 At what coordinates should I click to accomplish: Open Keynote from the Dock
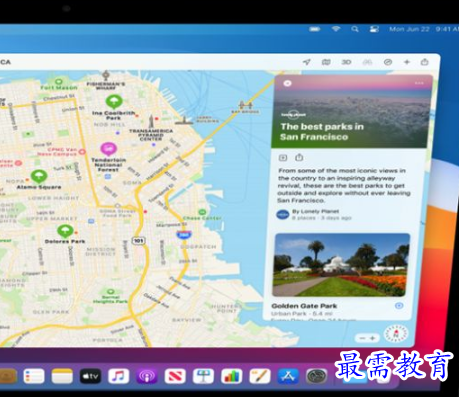(x=203, y=376)
